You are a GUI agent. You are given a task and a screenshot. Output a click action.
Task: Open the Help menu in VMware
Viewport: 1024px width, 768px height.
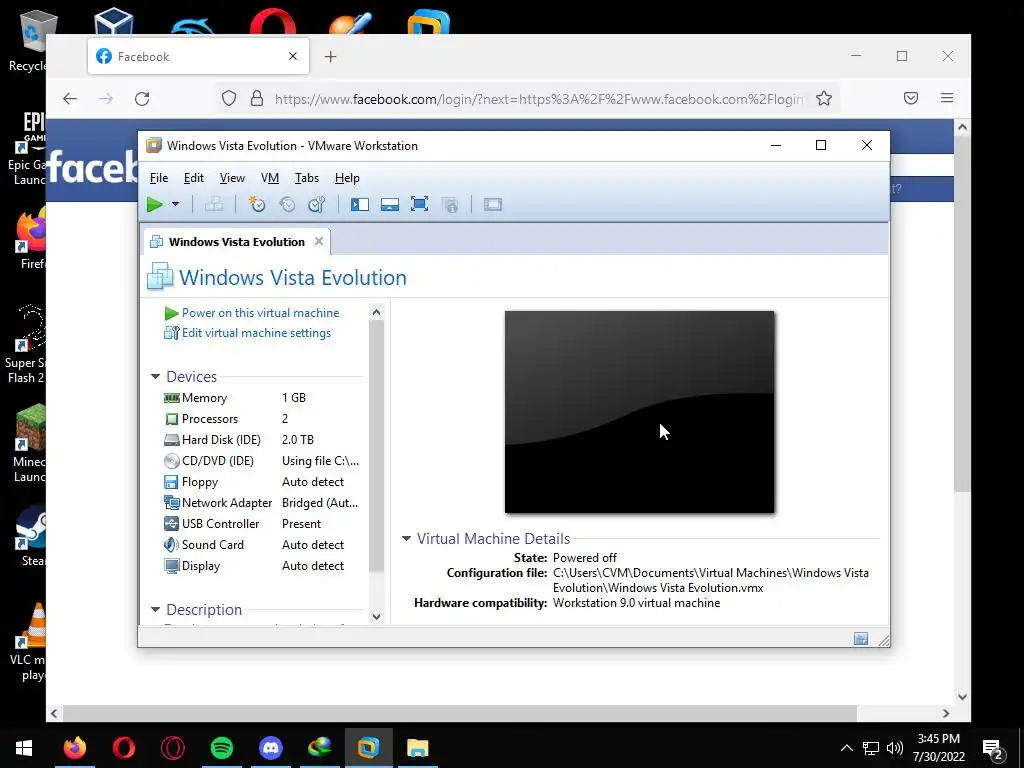pos(347,178)
